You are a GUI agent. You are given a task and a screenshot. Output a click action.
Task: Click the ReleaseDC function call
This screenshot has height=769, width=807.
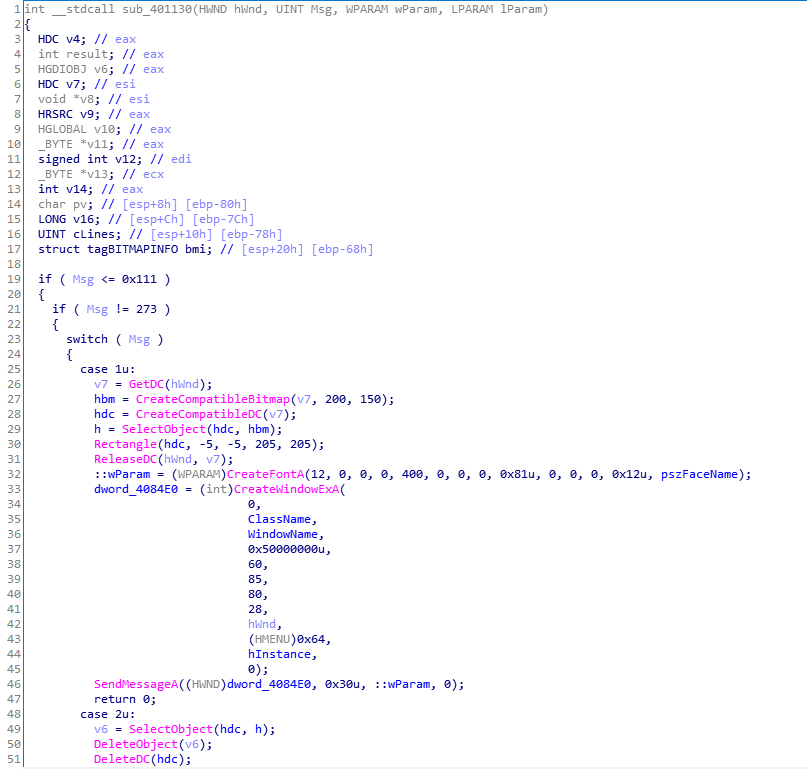(125, 459)
